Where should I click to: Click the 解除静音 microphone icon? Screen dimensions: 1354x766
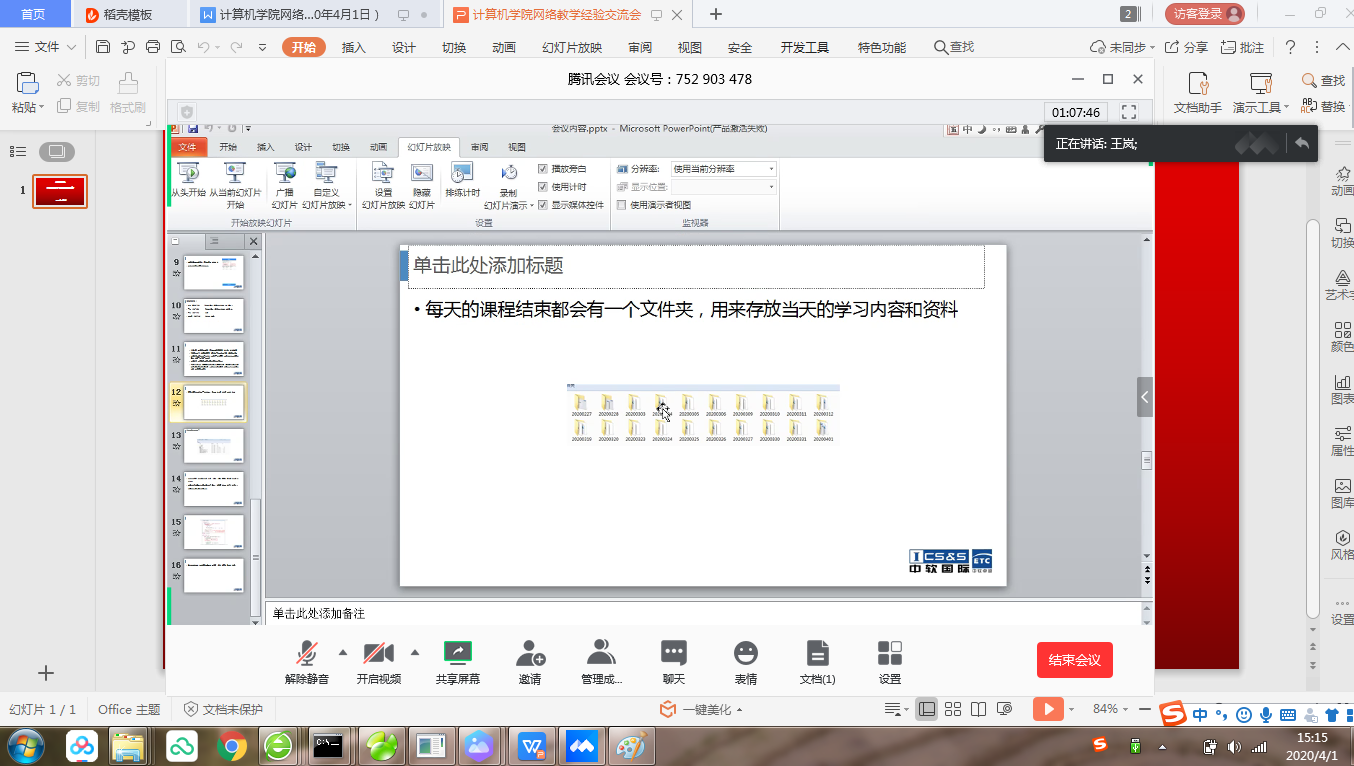coord(306,654)
